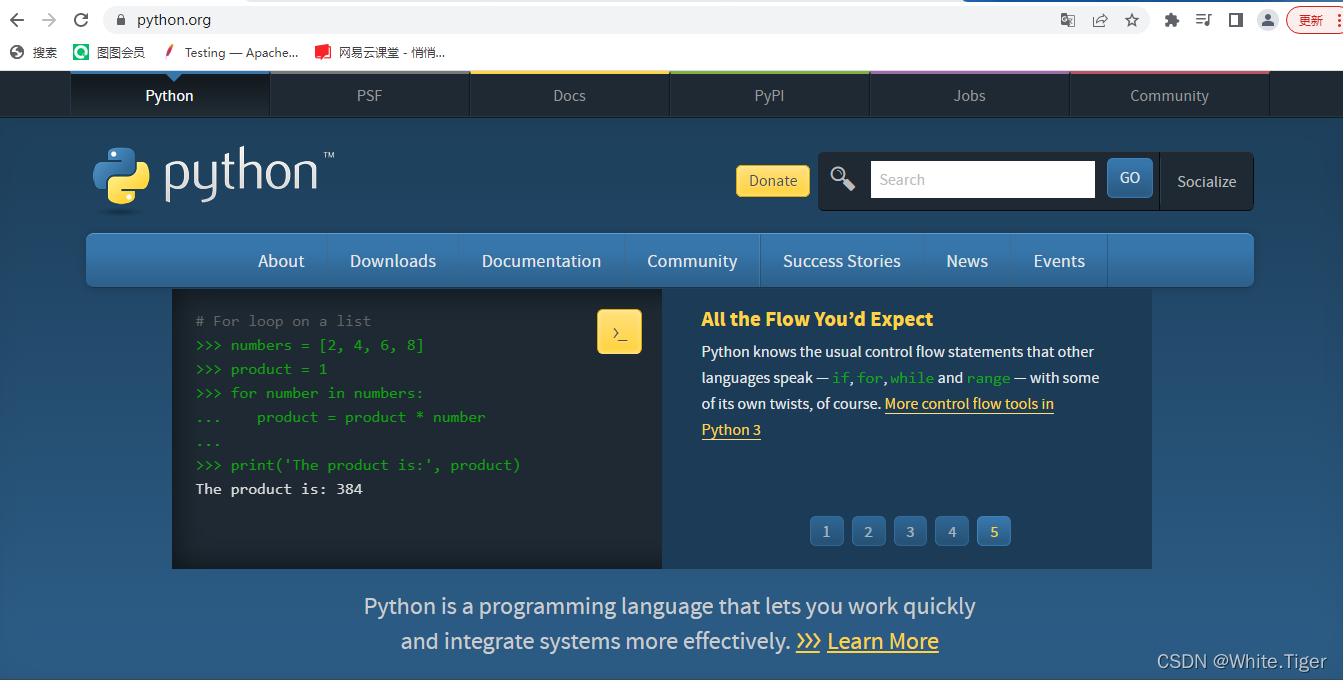Open the 图图会员 bookmark
1343x682 pixels.
tap(109, 52)
